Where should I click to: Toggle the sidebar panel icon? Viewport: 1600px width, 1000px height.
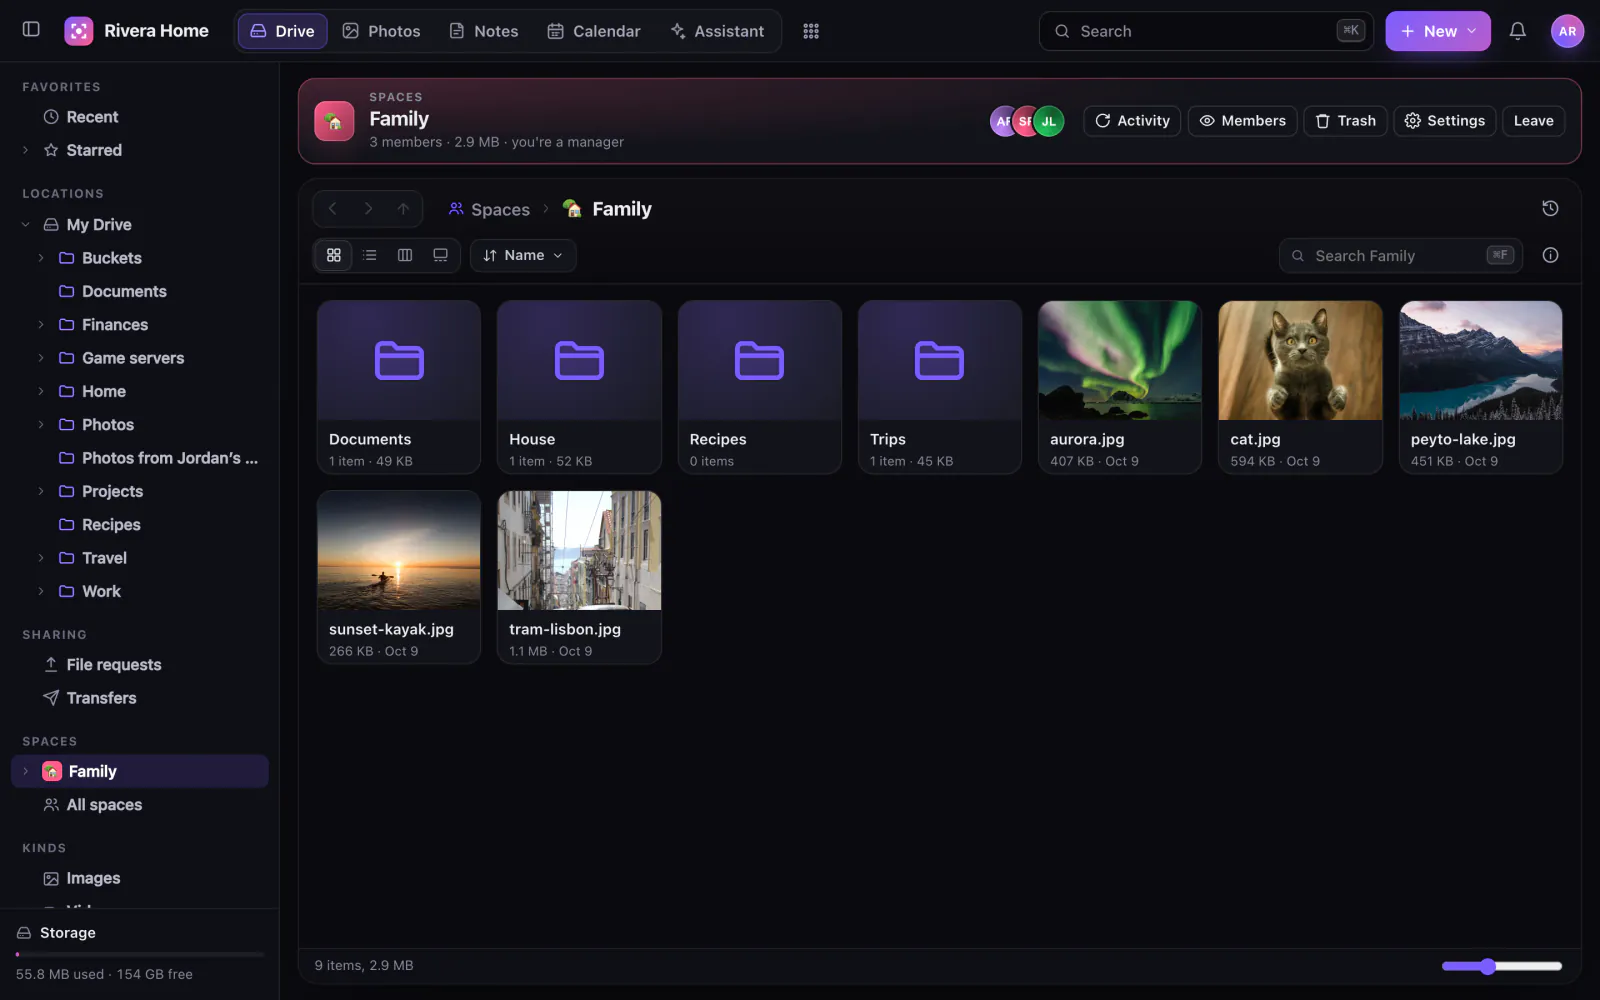[x=31, y=30]
